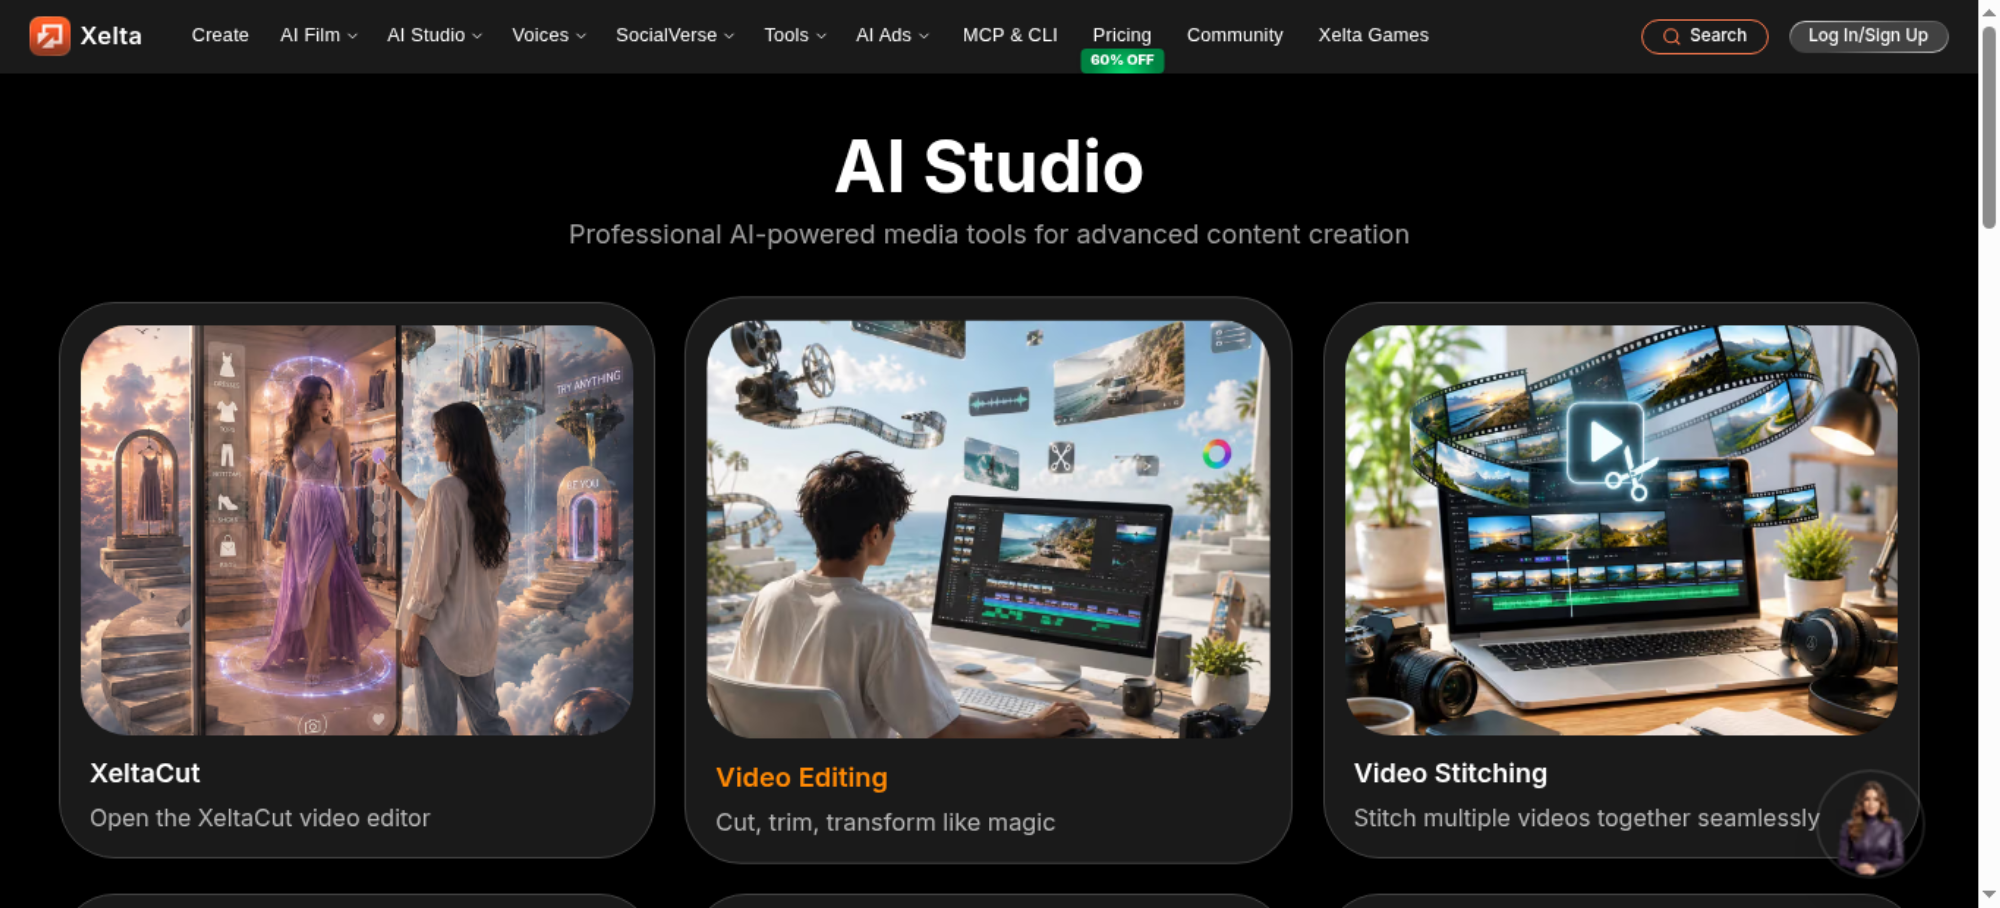Expand the AI Studio menu chevron
2000x908 pixels.
click(x=477, y=36)
